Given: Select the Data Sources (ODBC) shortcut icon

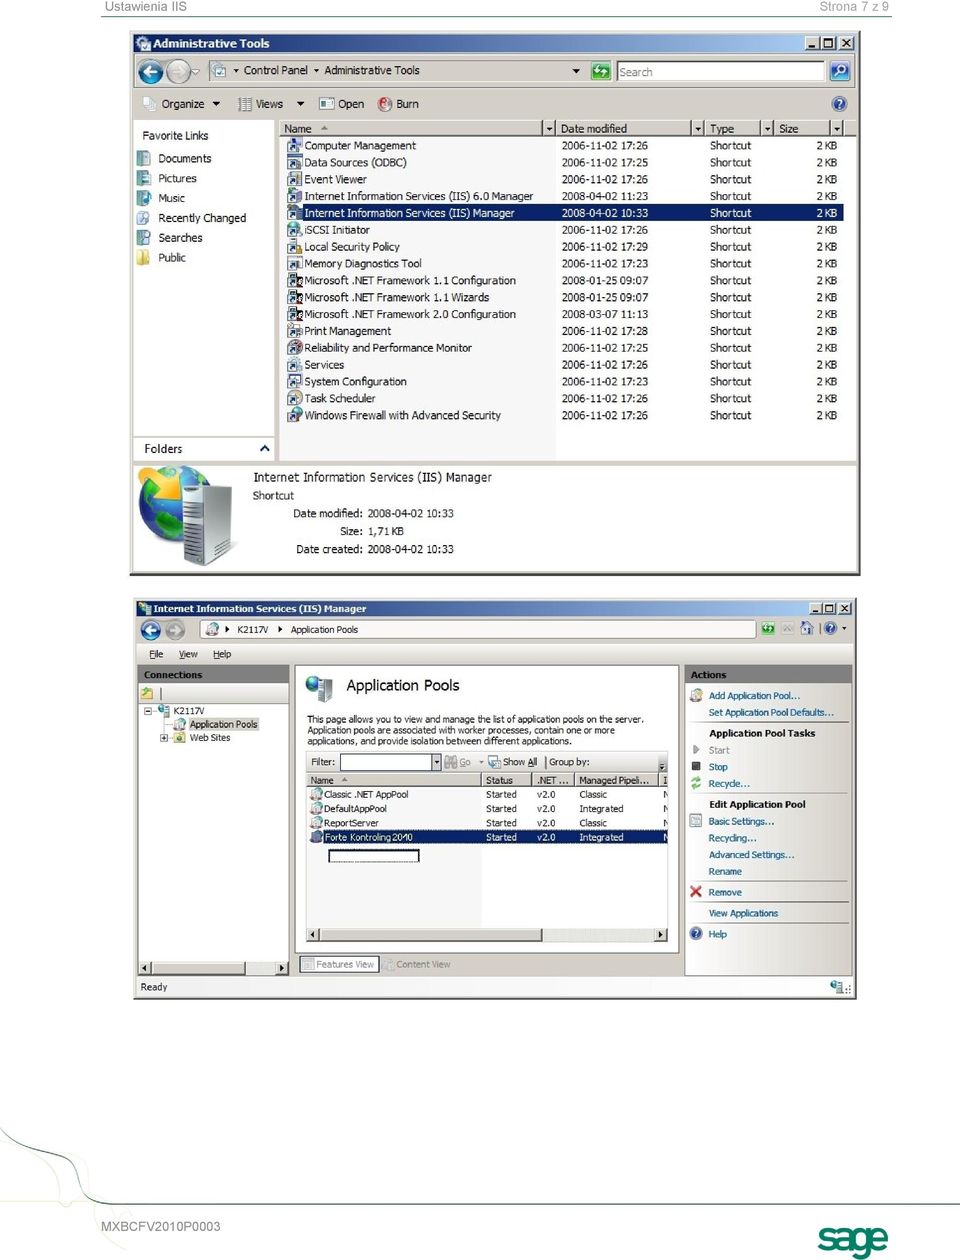Looking at the screenshot, I should tap(295, 163).
